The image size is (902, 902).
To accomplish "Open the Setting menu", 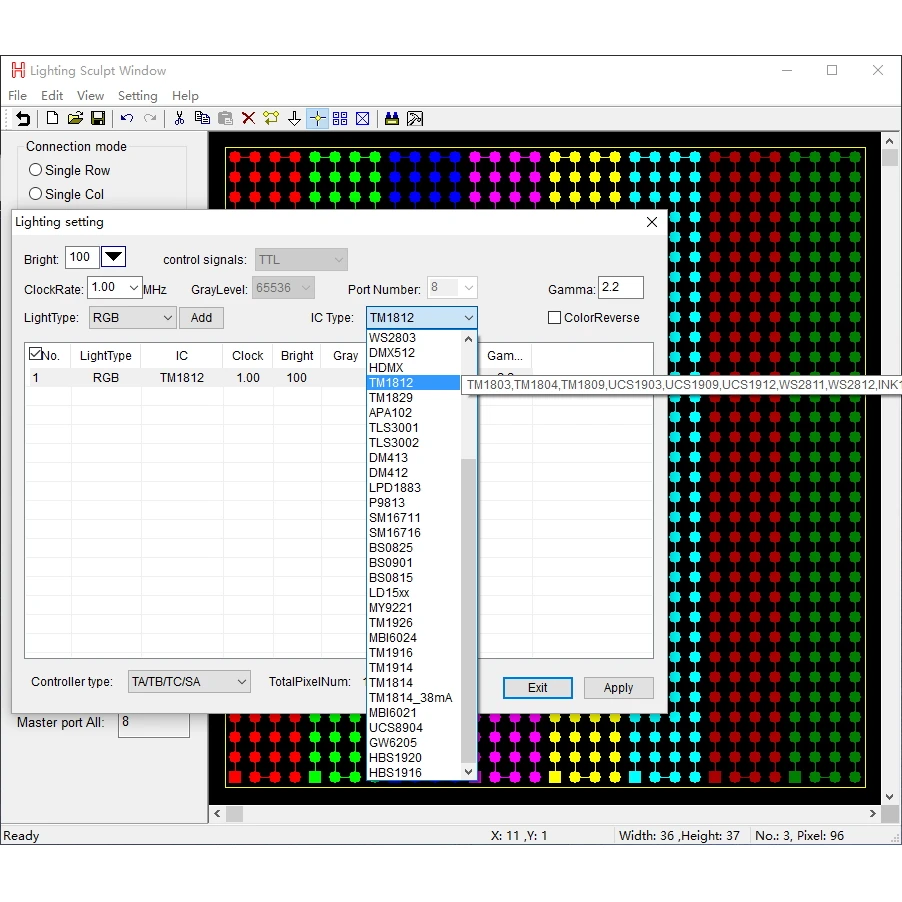I will point(137,95).
